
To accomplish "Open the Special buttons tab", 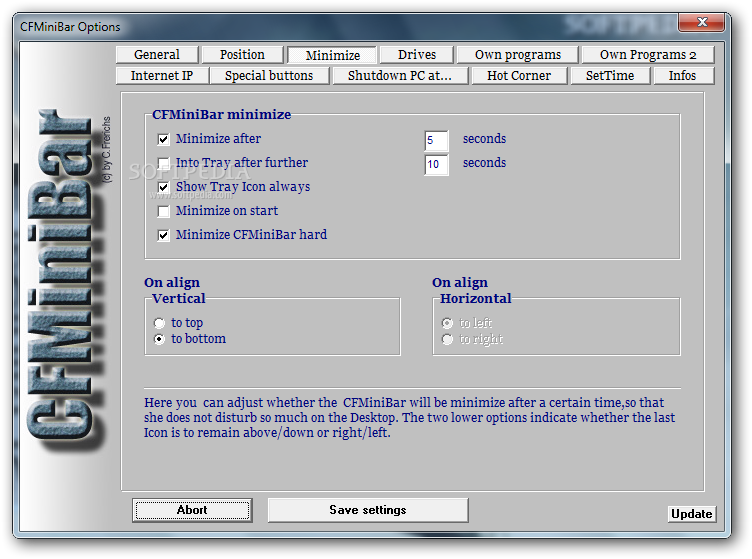I will 269,76.
